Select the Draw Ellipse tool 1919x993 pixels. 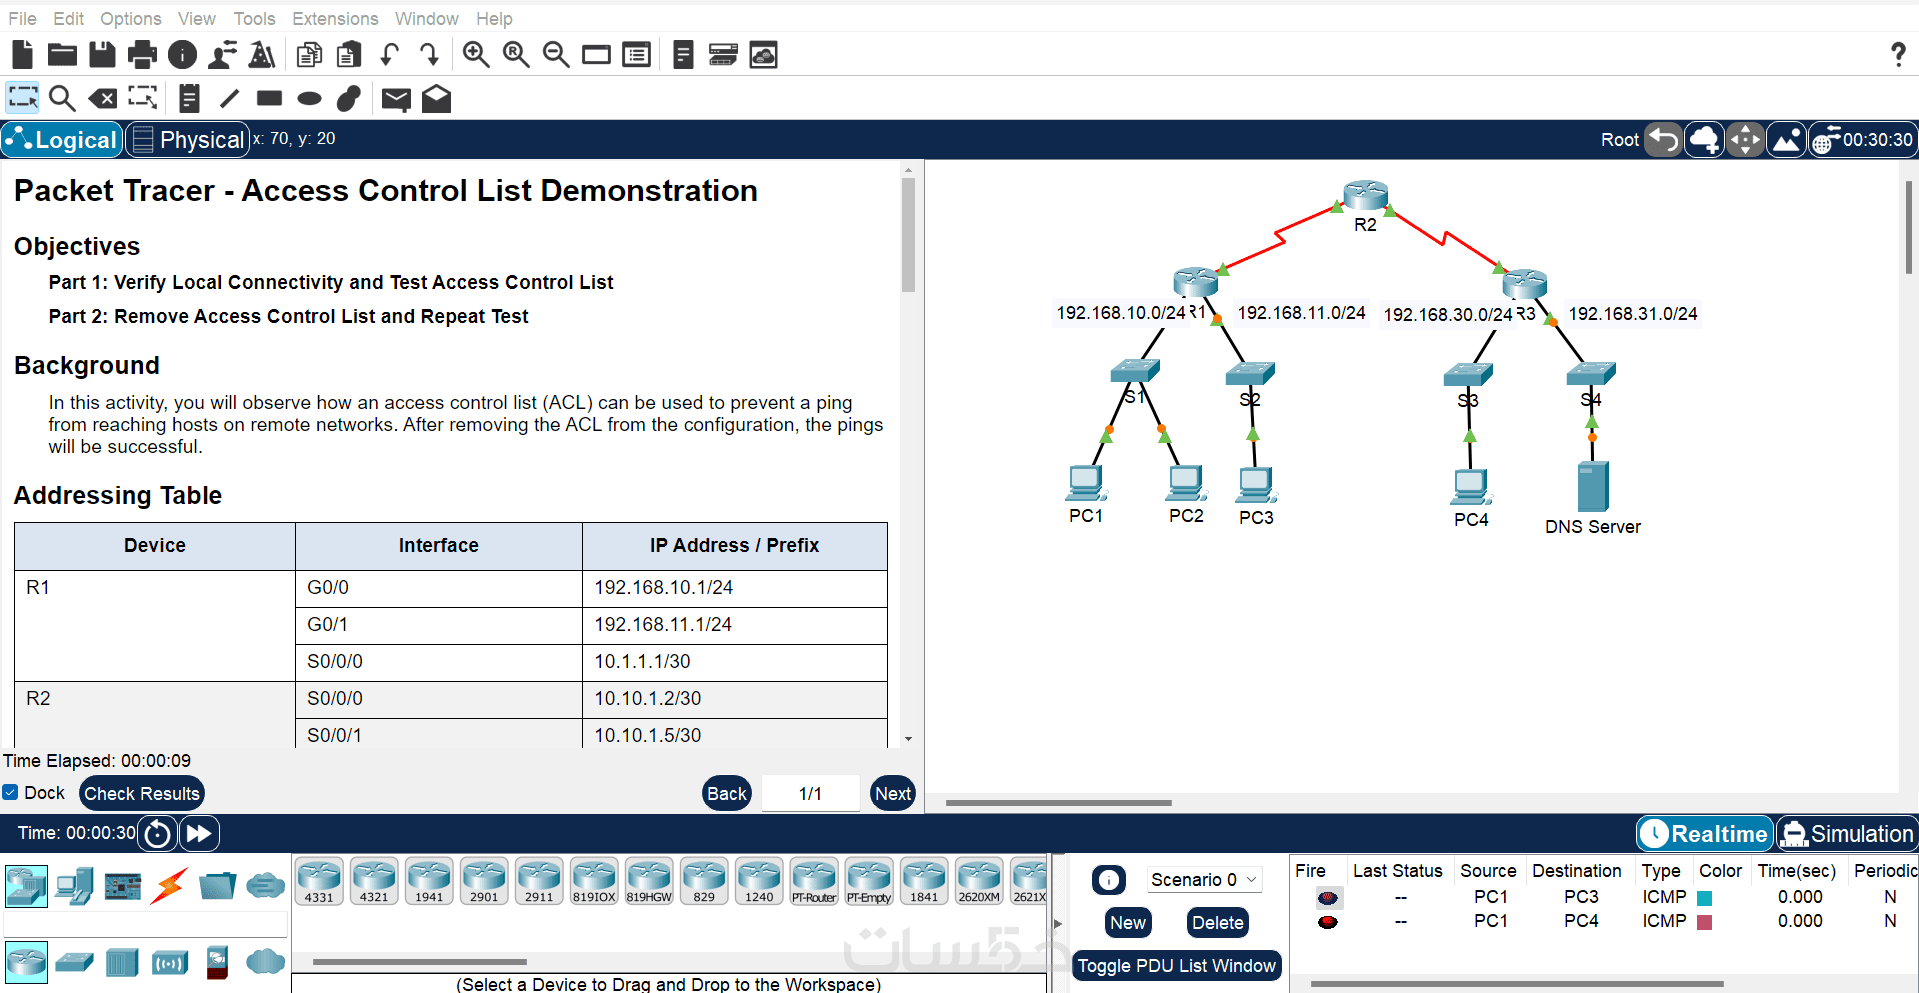coord(309,98)
